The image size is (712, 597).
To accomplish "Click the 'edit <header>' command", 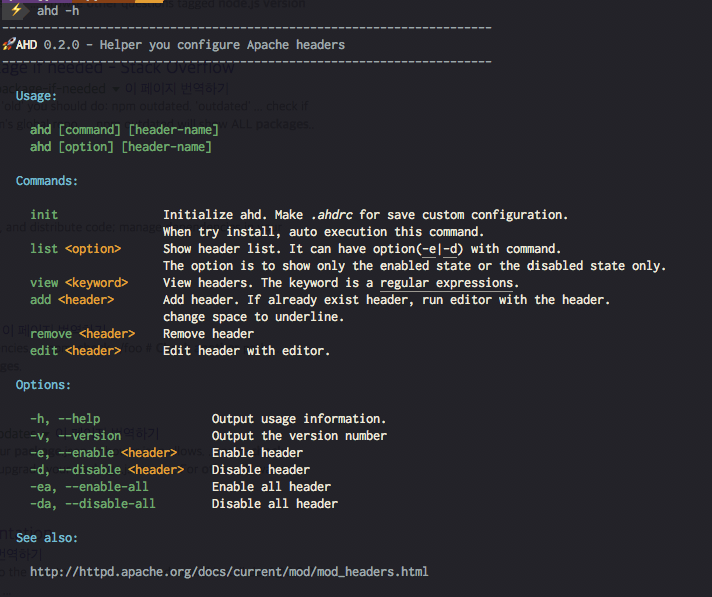I will (76, 351).
